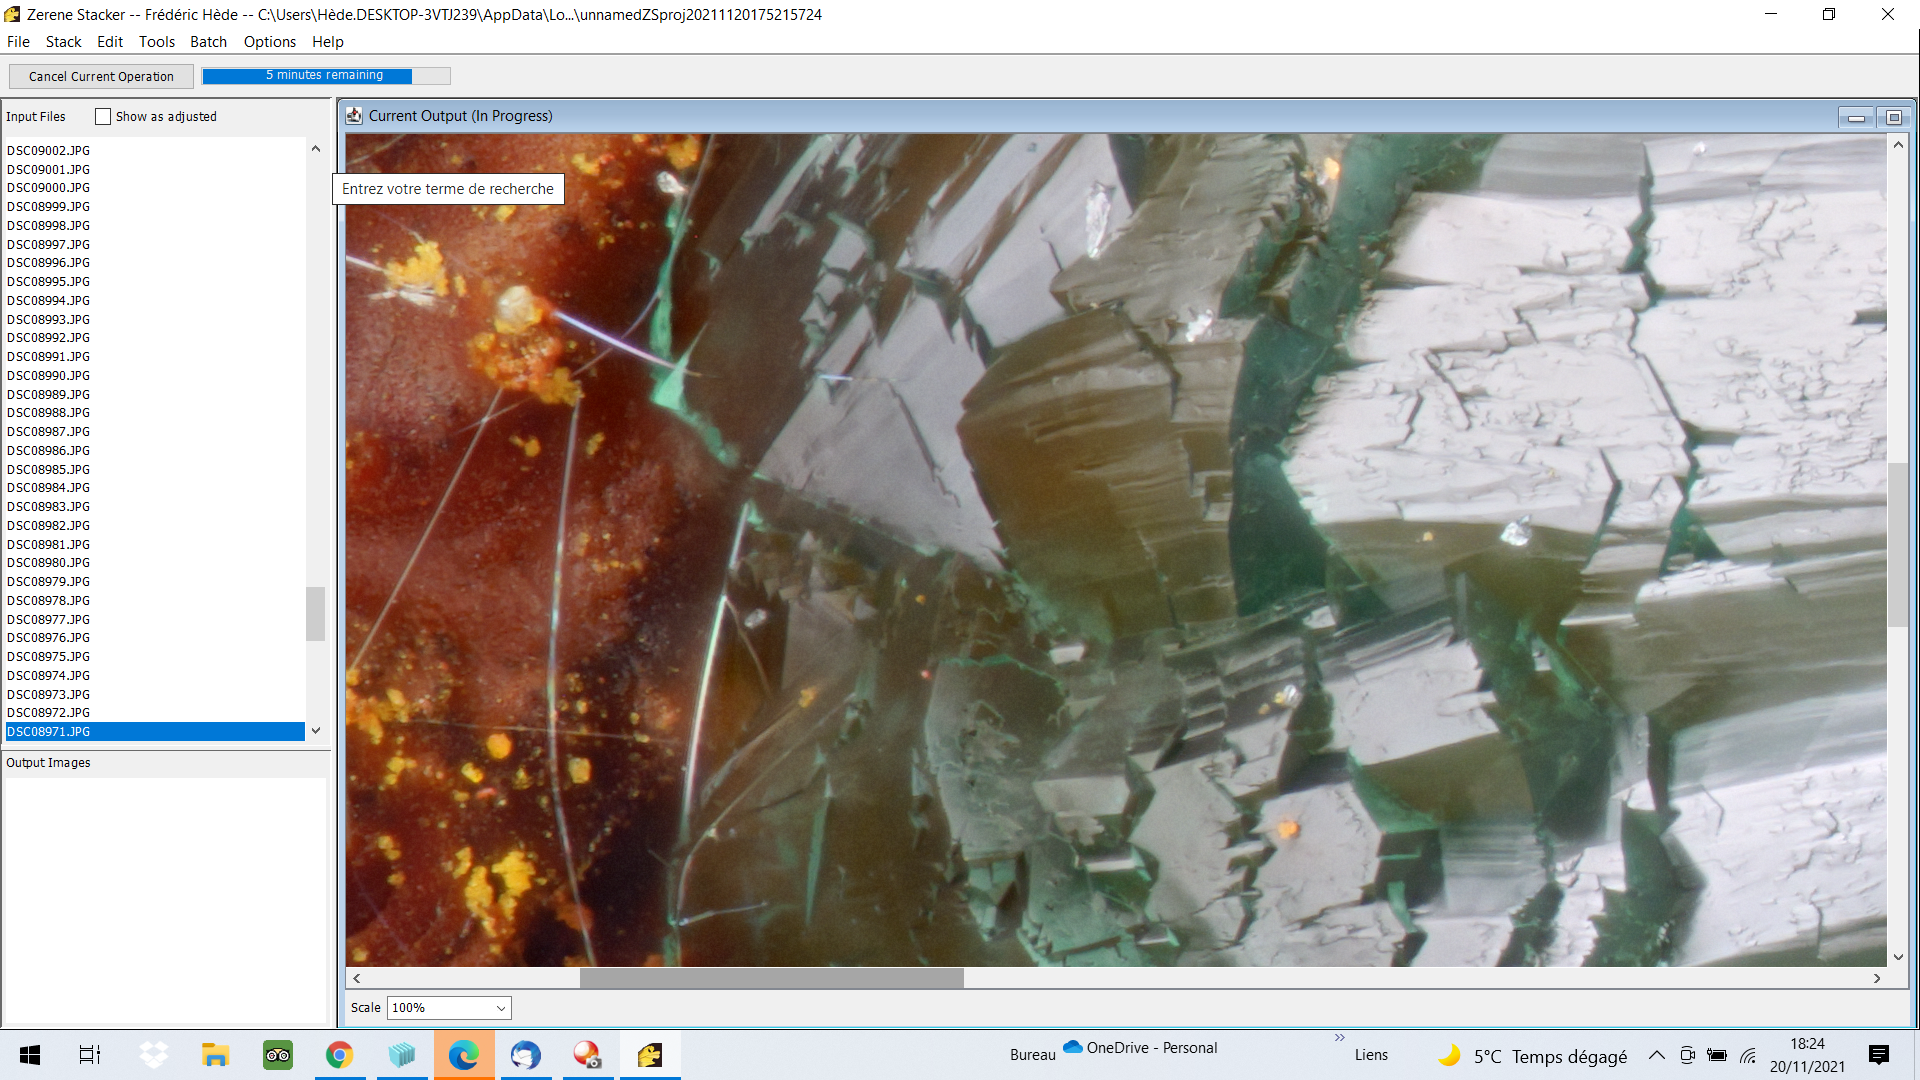The width and height of the screenshot is (1920, 1080).
Task: Expand the taskbar toolbar overflow chevron
Action: pyautogui.click(x=1339, y=1038)
